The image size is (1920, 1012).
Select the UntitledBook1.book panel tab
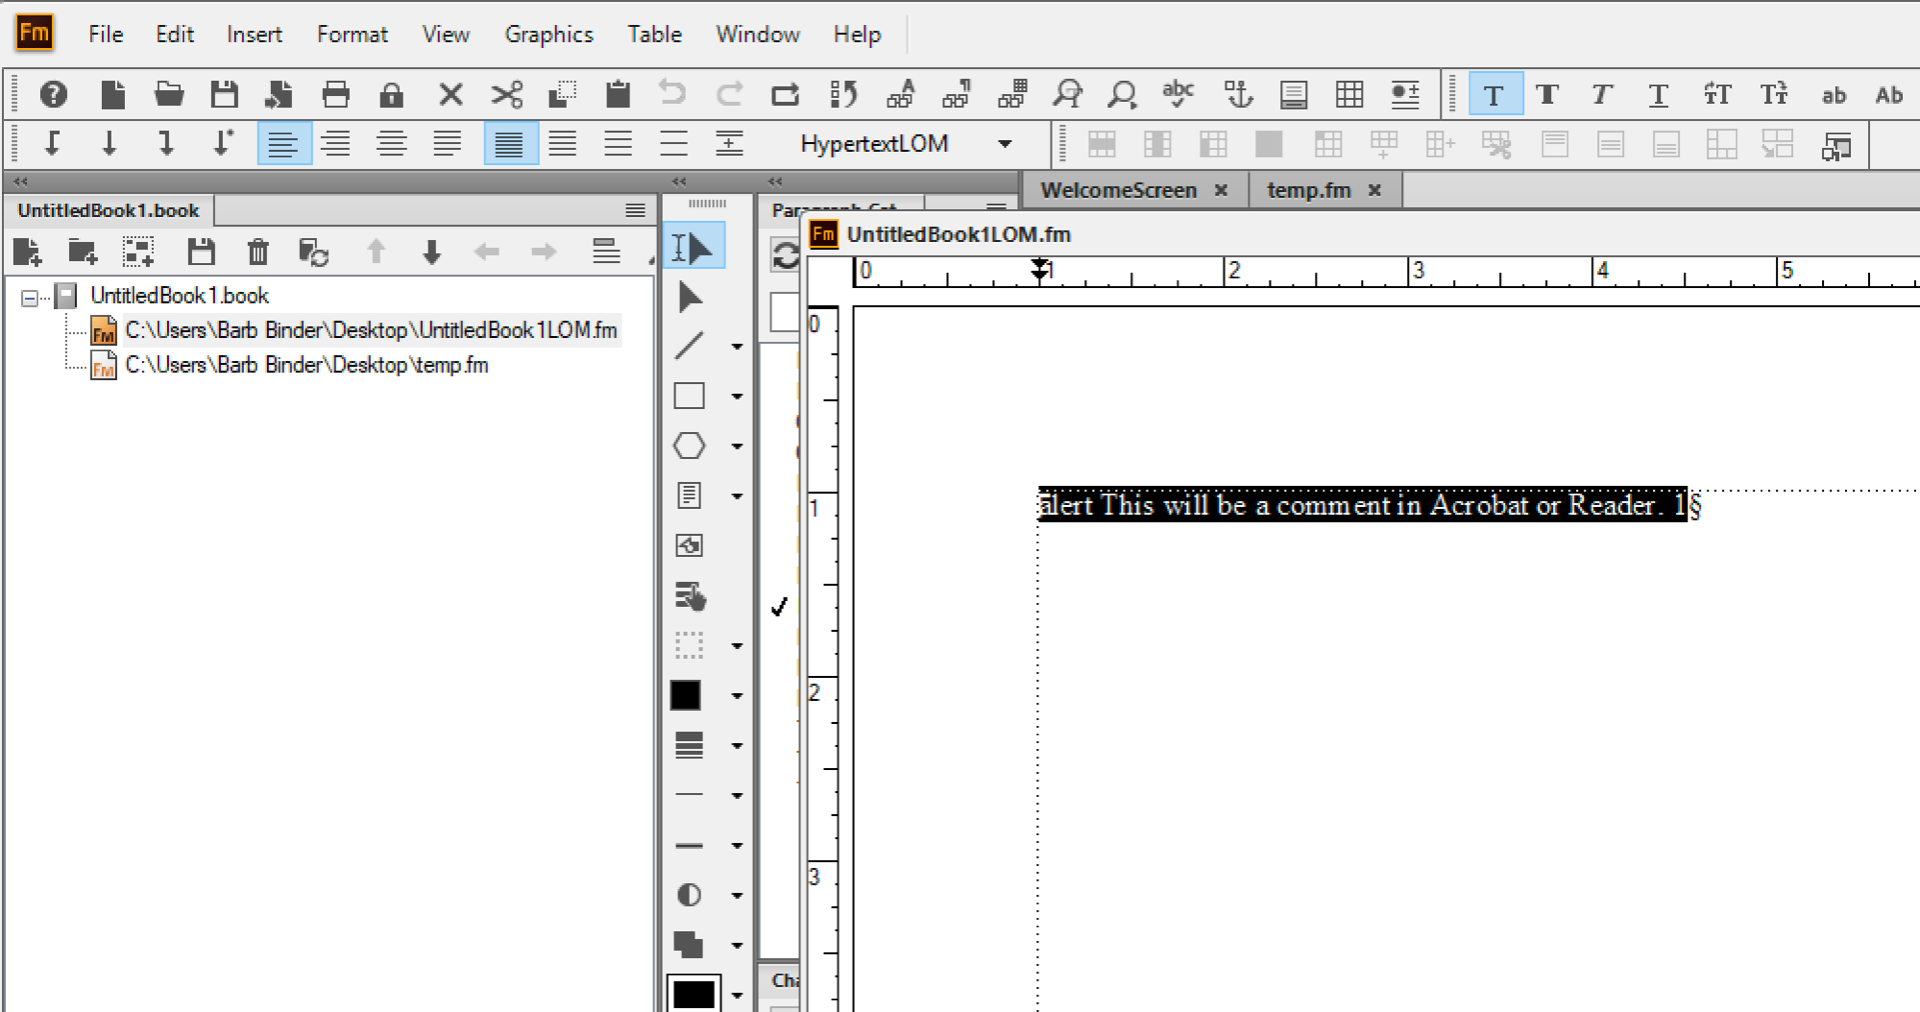point(108,210)
